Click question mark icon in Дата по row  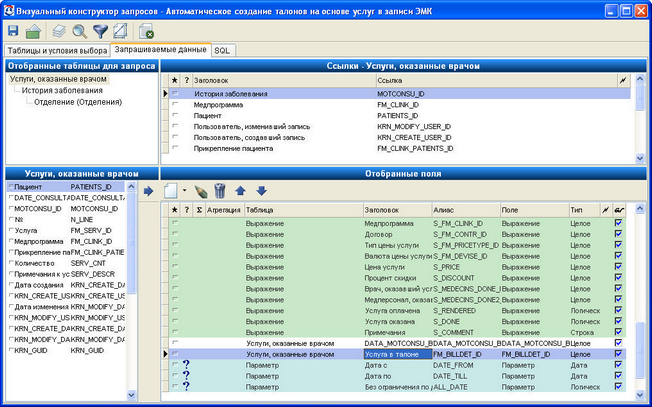(x=186, y=375)
